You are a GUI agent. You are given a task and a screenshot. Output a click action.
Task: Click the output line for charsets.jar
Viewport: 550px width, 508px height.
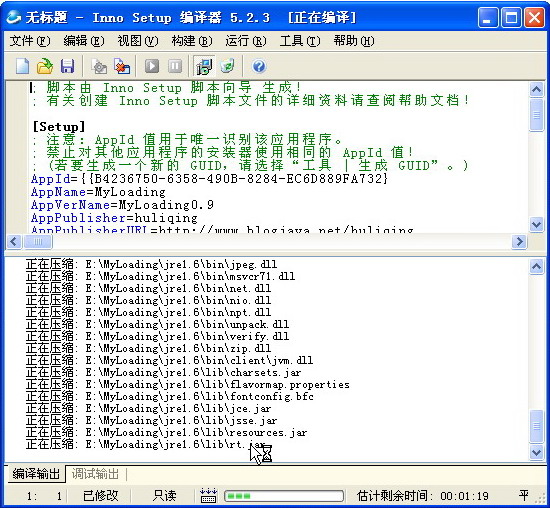coord(163,372)
